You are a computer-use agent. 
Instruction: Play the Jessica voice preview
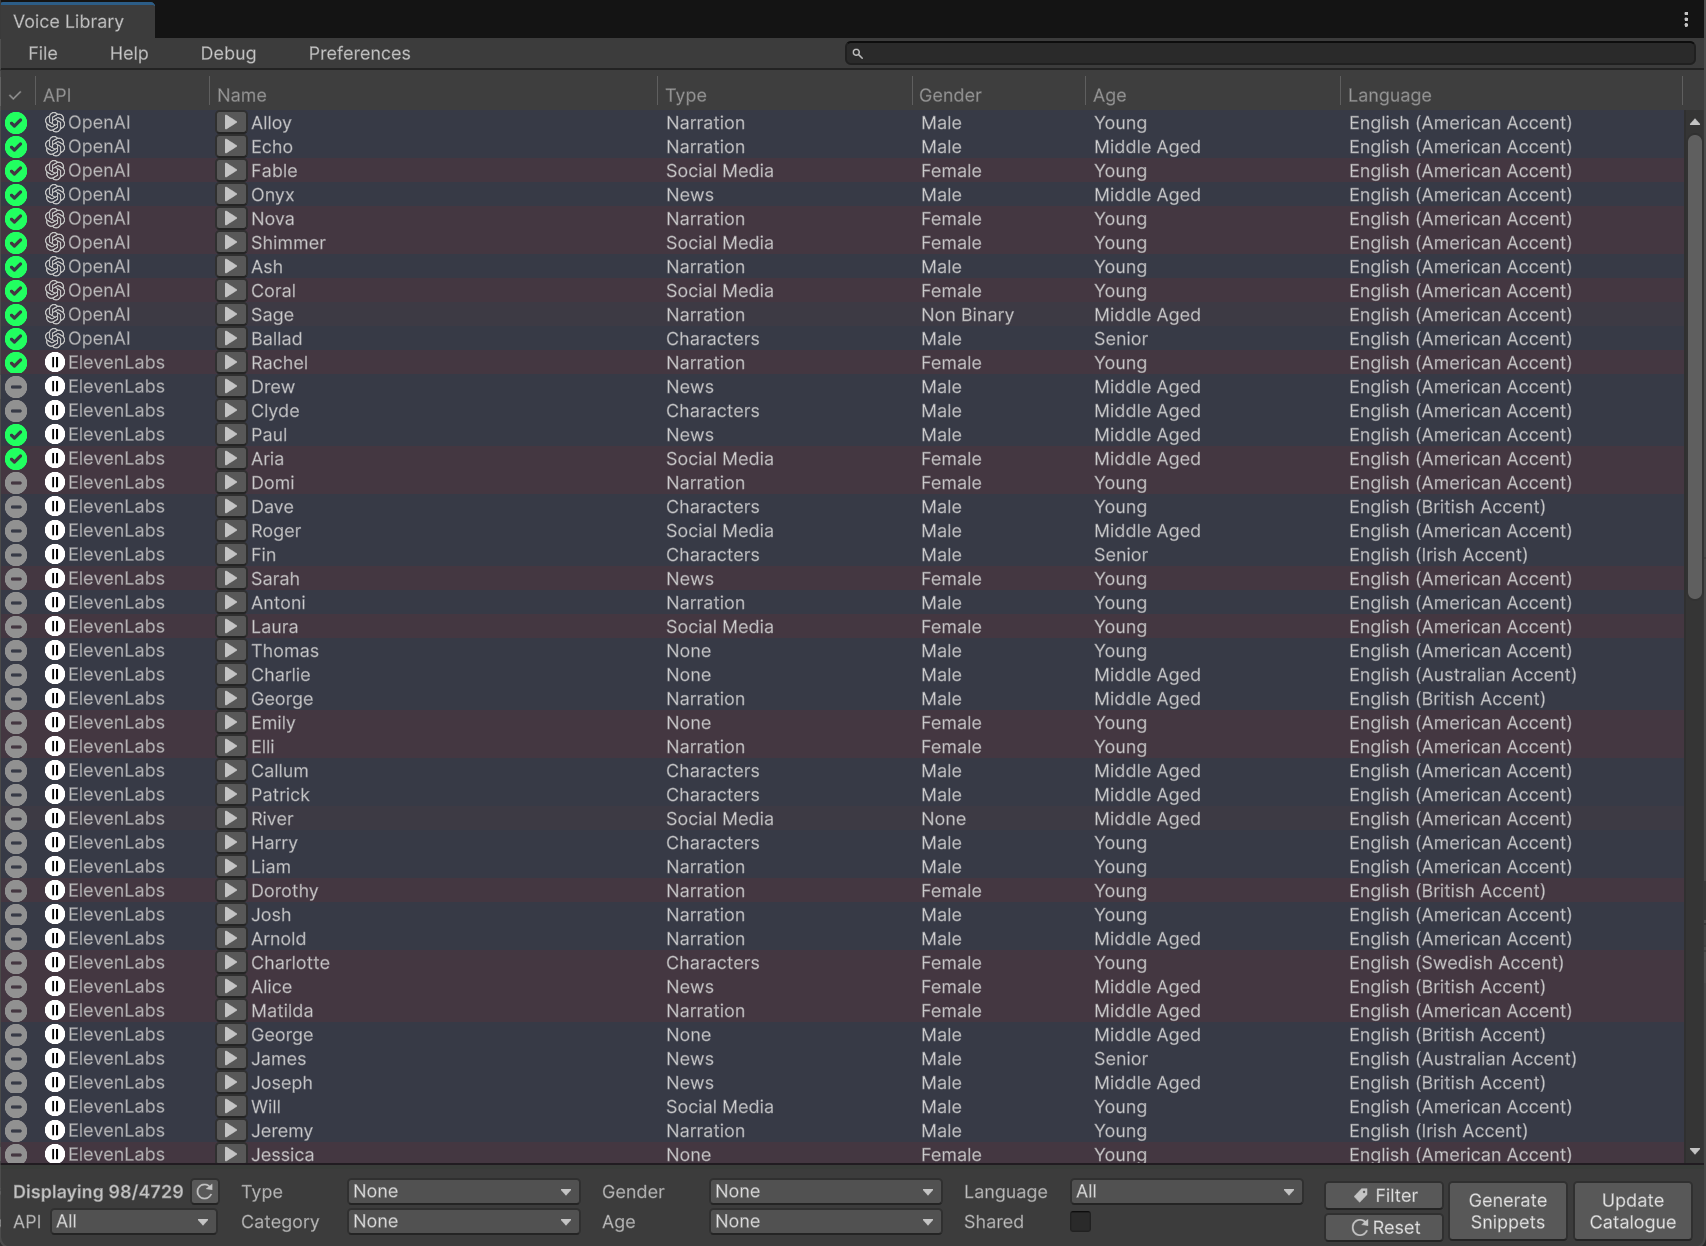point(230,1154)
